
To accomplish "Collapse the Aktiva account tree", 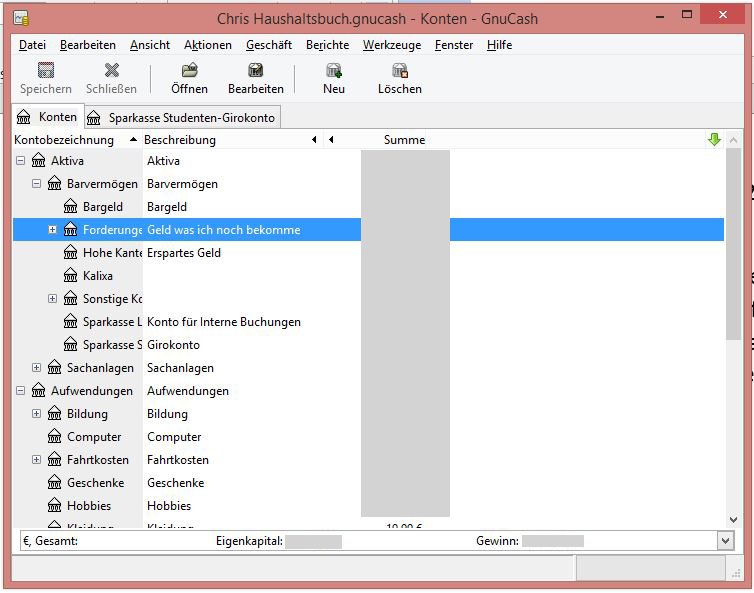I will (x=20, y=160).
